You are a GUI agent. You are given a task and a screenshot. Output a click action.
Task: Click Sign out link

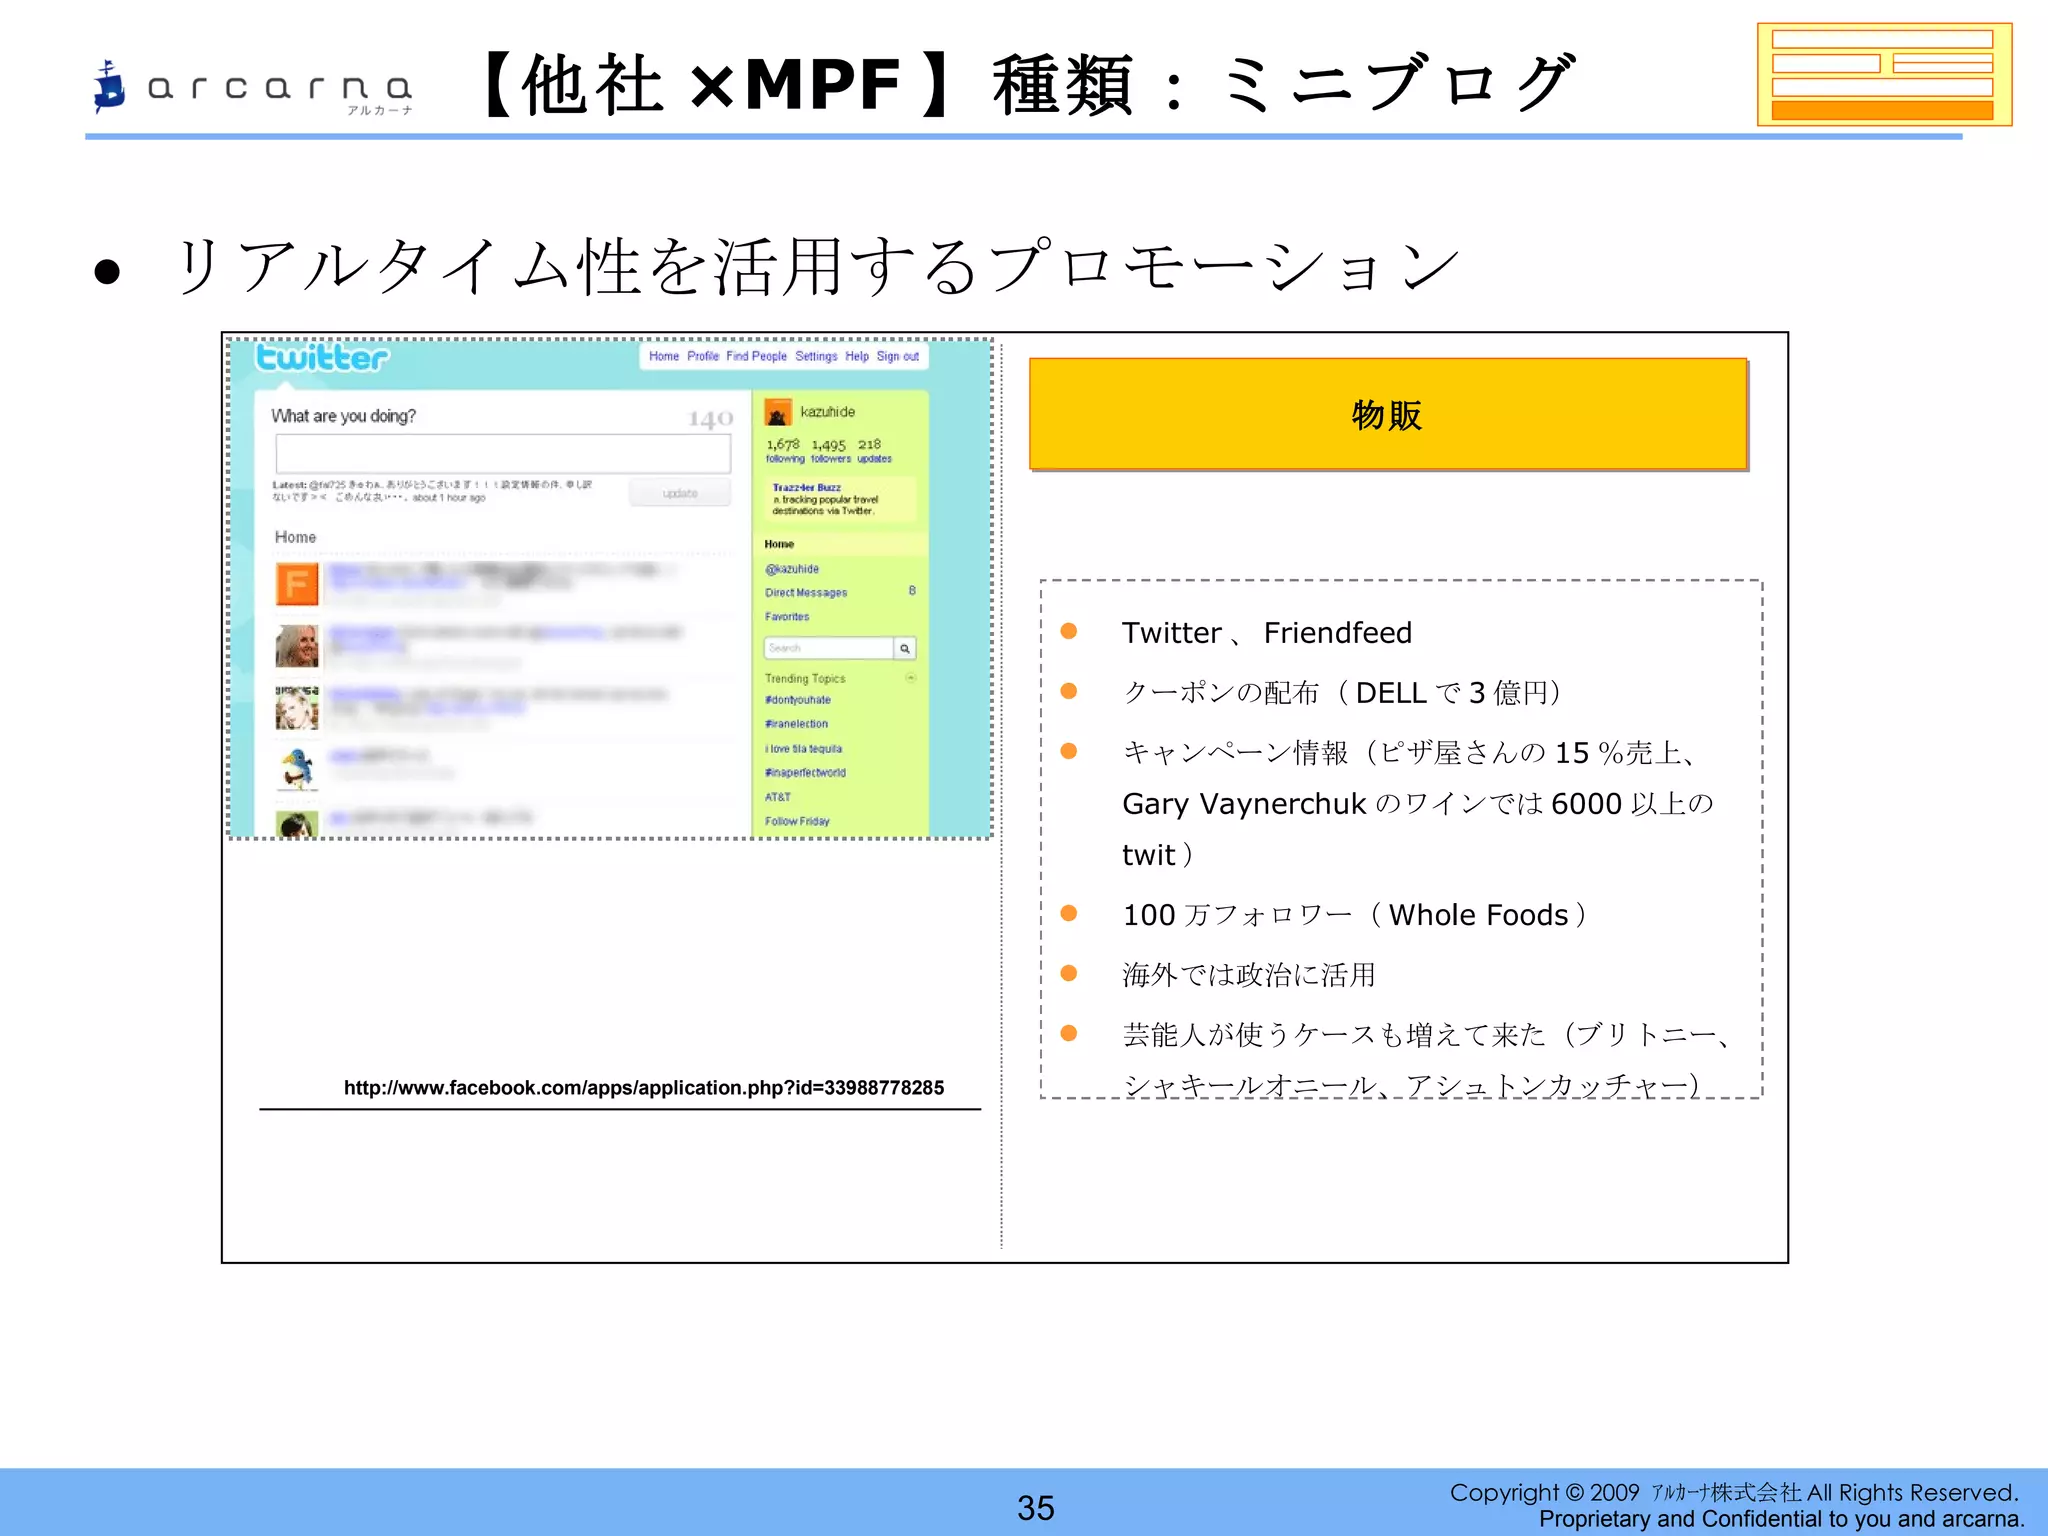pyautogui.click(x=897, y=356)
